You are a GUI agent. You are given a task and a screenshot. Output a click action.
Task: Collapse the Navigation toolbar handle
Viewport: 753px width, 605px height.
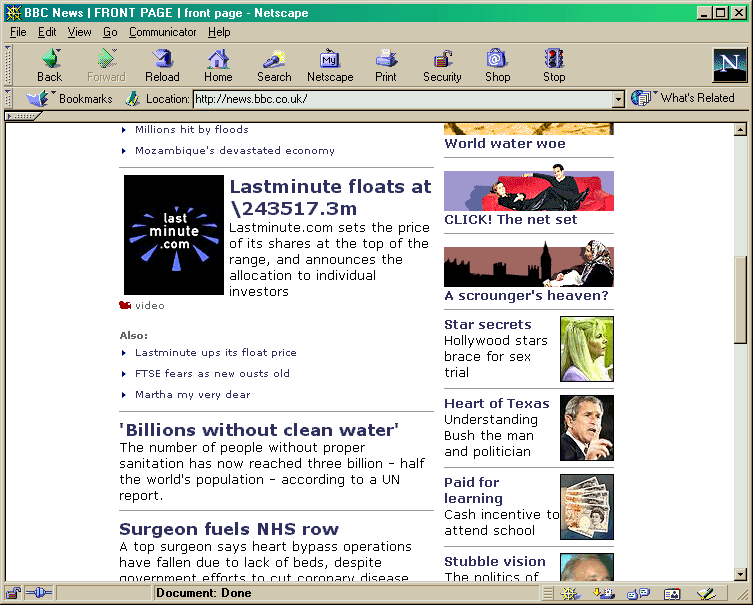point(8,65)
